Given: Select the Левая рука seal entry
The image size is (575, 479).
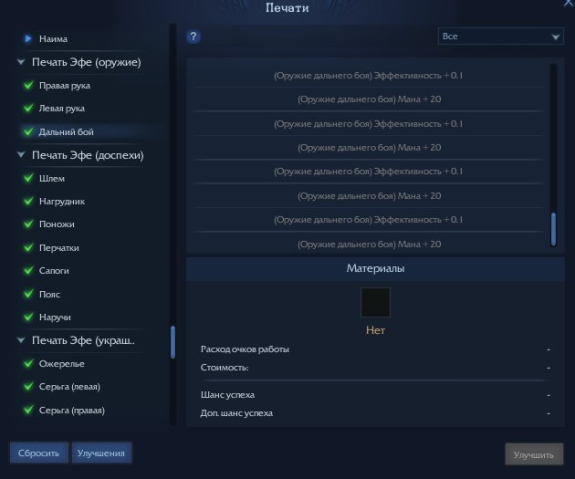Looking at the screenshot, I should pos(62,109).
